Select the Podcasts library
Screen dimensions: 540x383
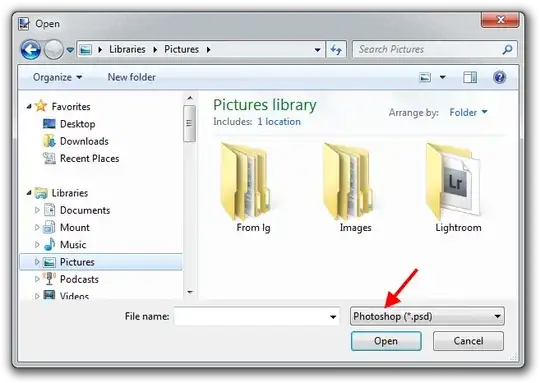79,279
